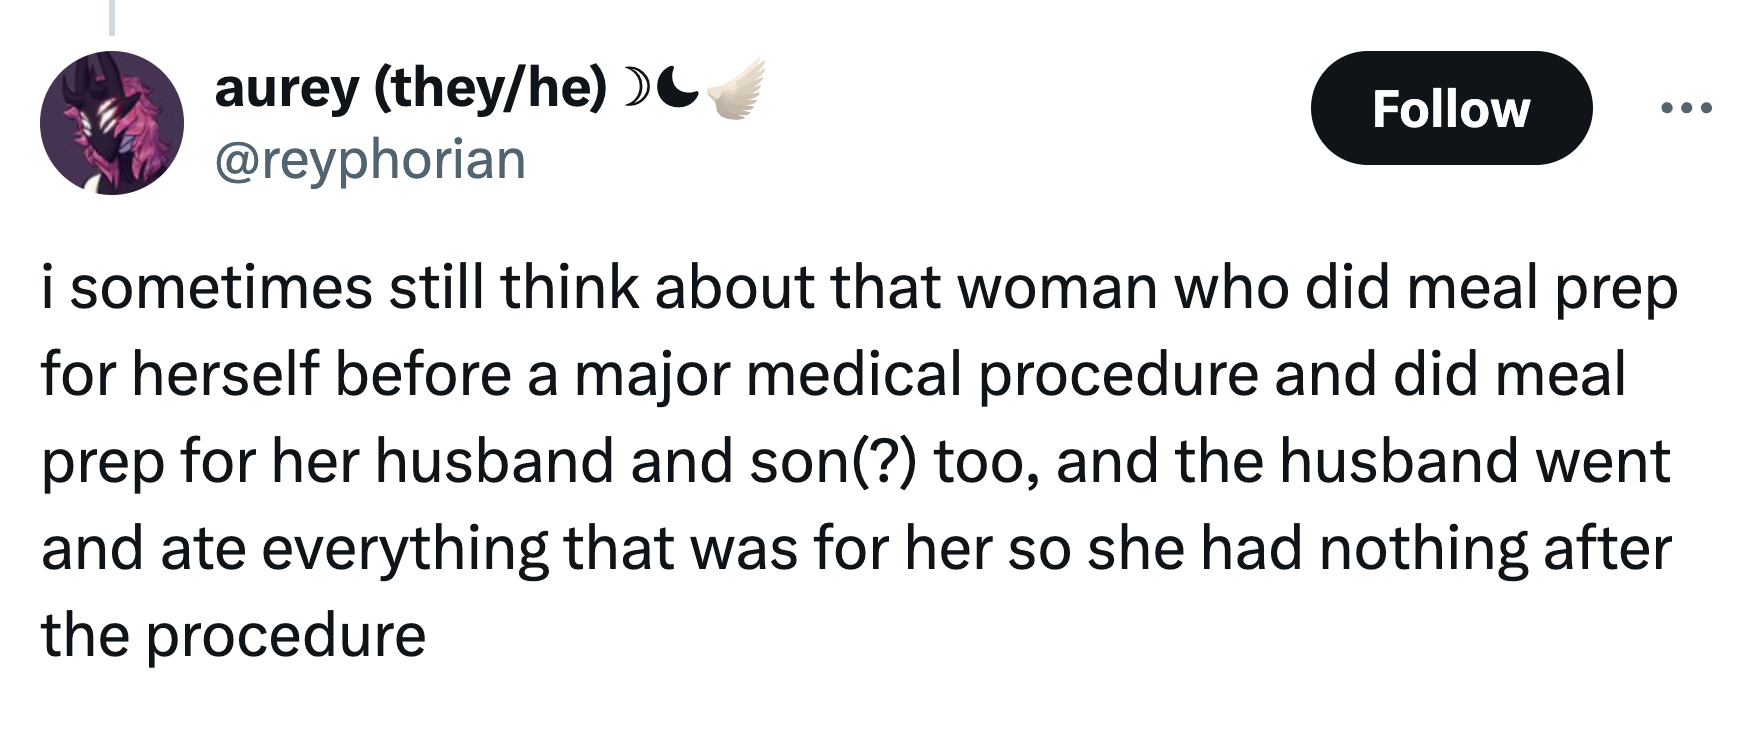Viewport: 1756px width, 730px height.
Task: Open aurey's profile picture avatar
Action: pos(112,123)
